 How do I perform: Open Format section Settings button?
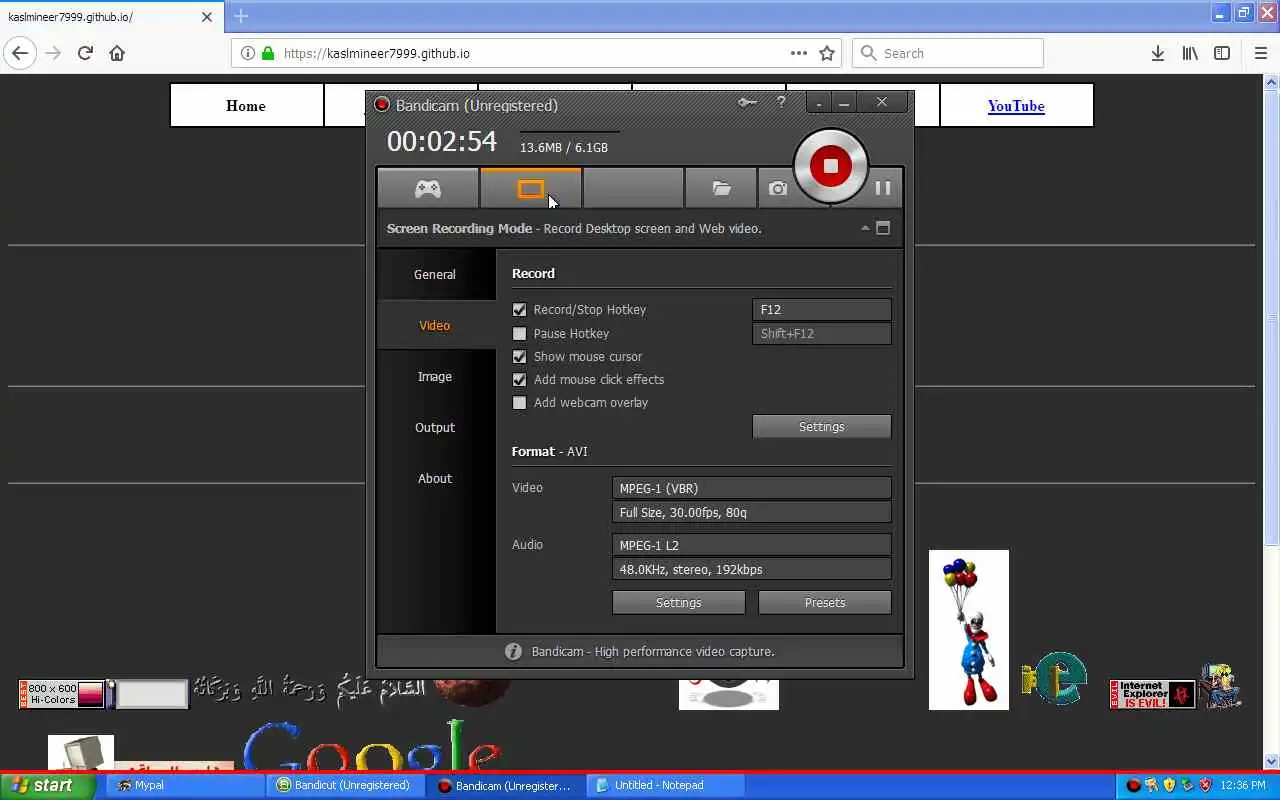[x=678, y=603]
